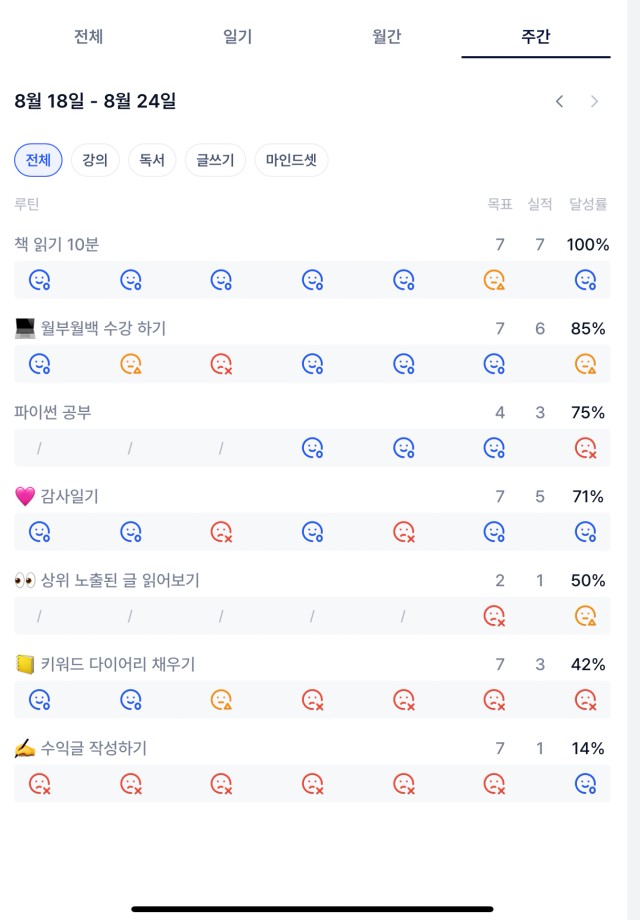Image resolution: width=640 pixels, height=920 pixels.
Task: Open the 파이썬 공부 routine title
Action: pos(53,412)
